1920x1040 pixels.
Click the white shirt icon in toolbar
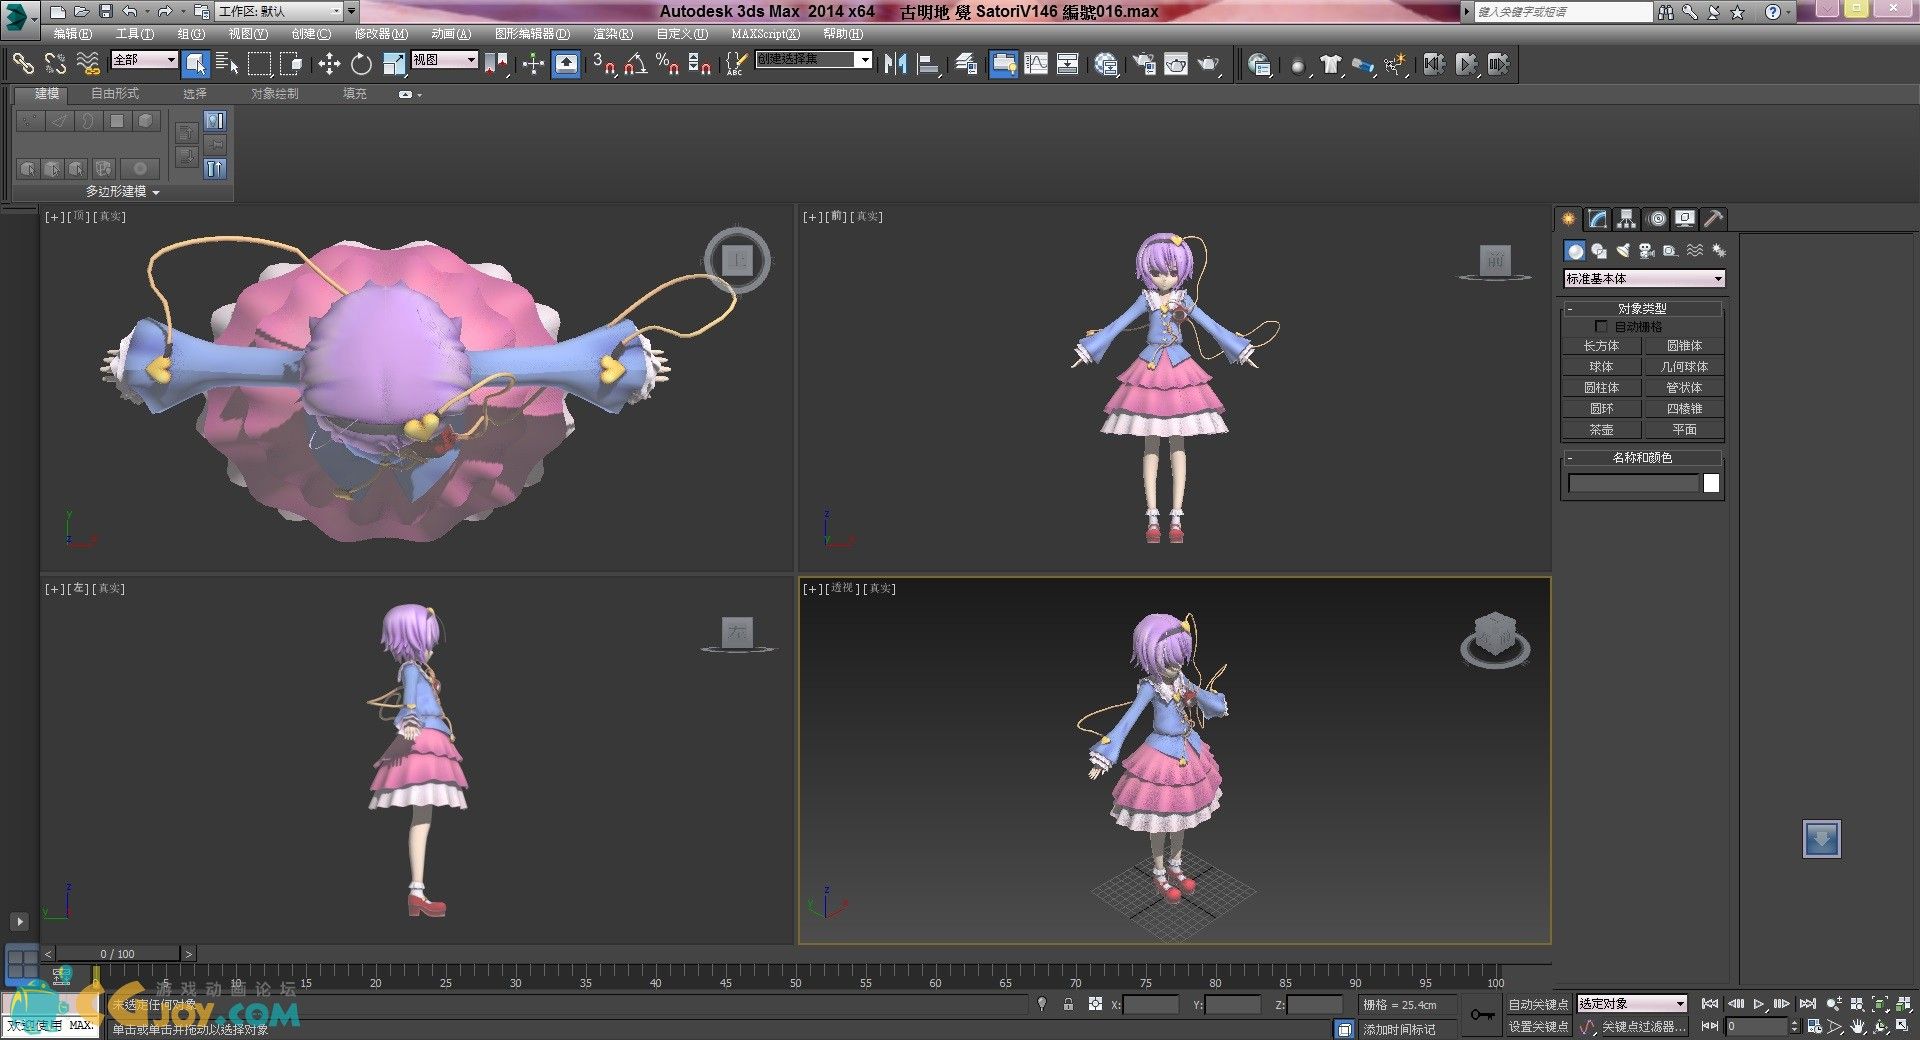tap(1330, 64)
